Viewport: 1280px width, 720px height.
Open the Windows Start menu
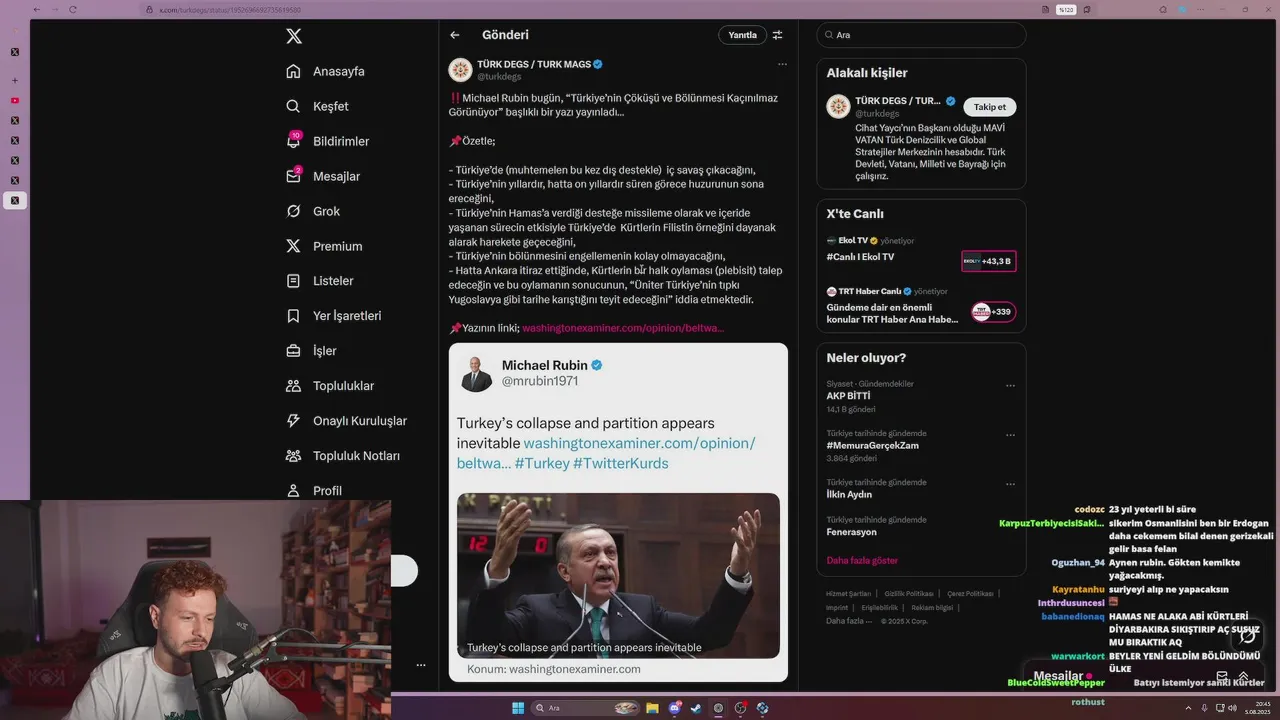pos(518,708)
